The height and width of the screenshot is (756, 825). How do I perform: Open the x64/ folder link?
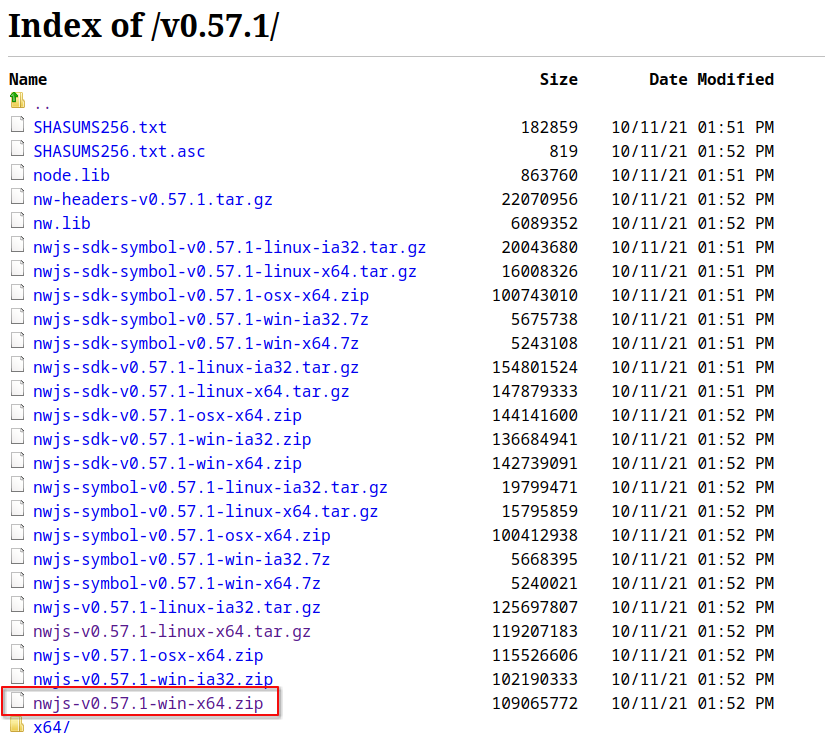click(52, 728)
